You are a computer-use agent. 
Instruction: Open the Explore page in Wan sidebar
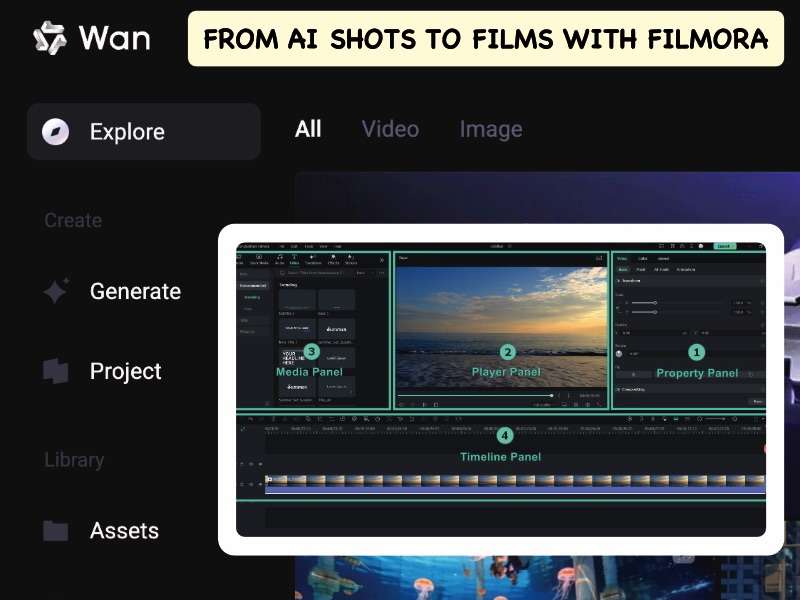[144, 132]
